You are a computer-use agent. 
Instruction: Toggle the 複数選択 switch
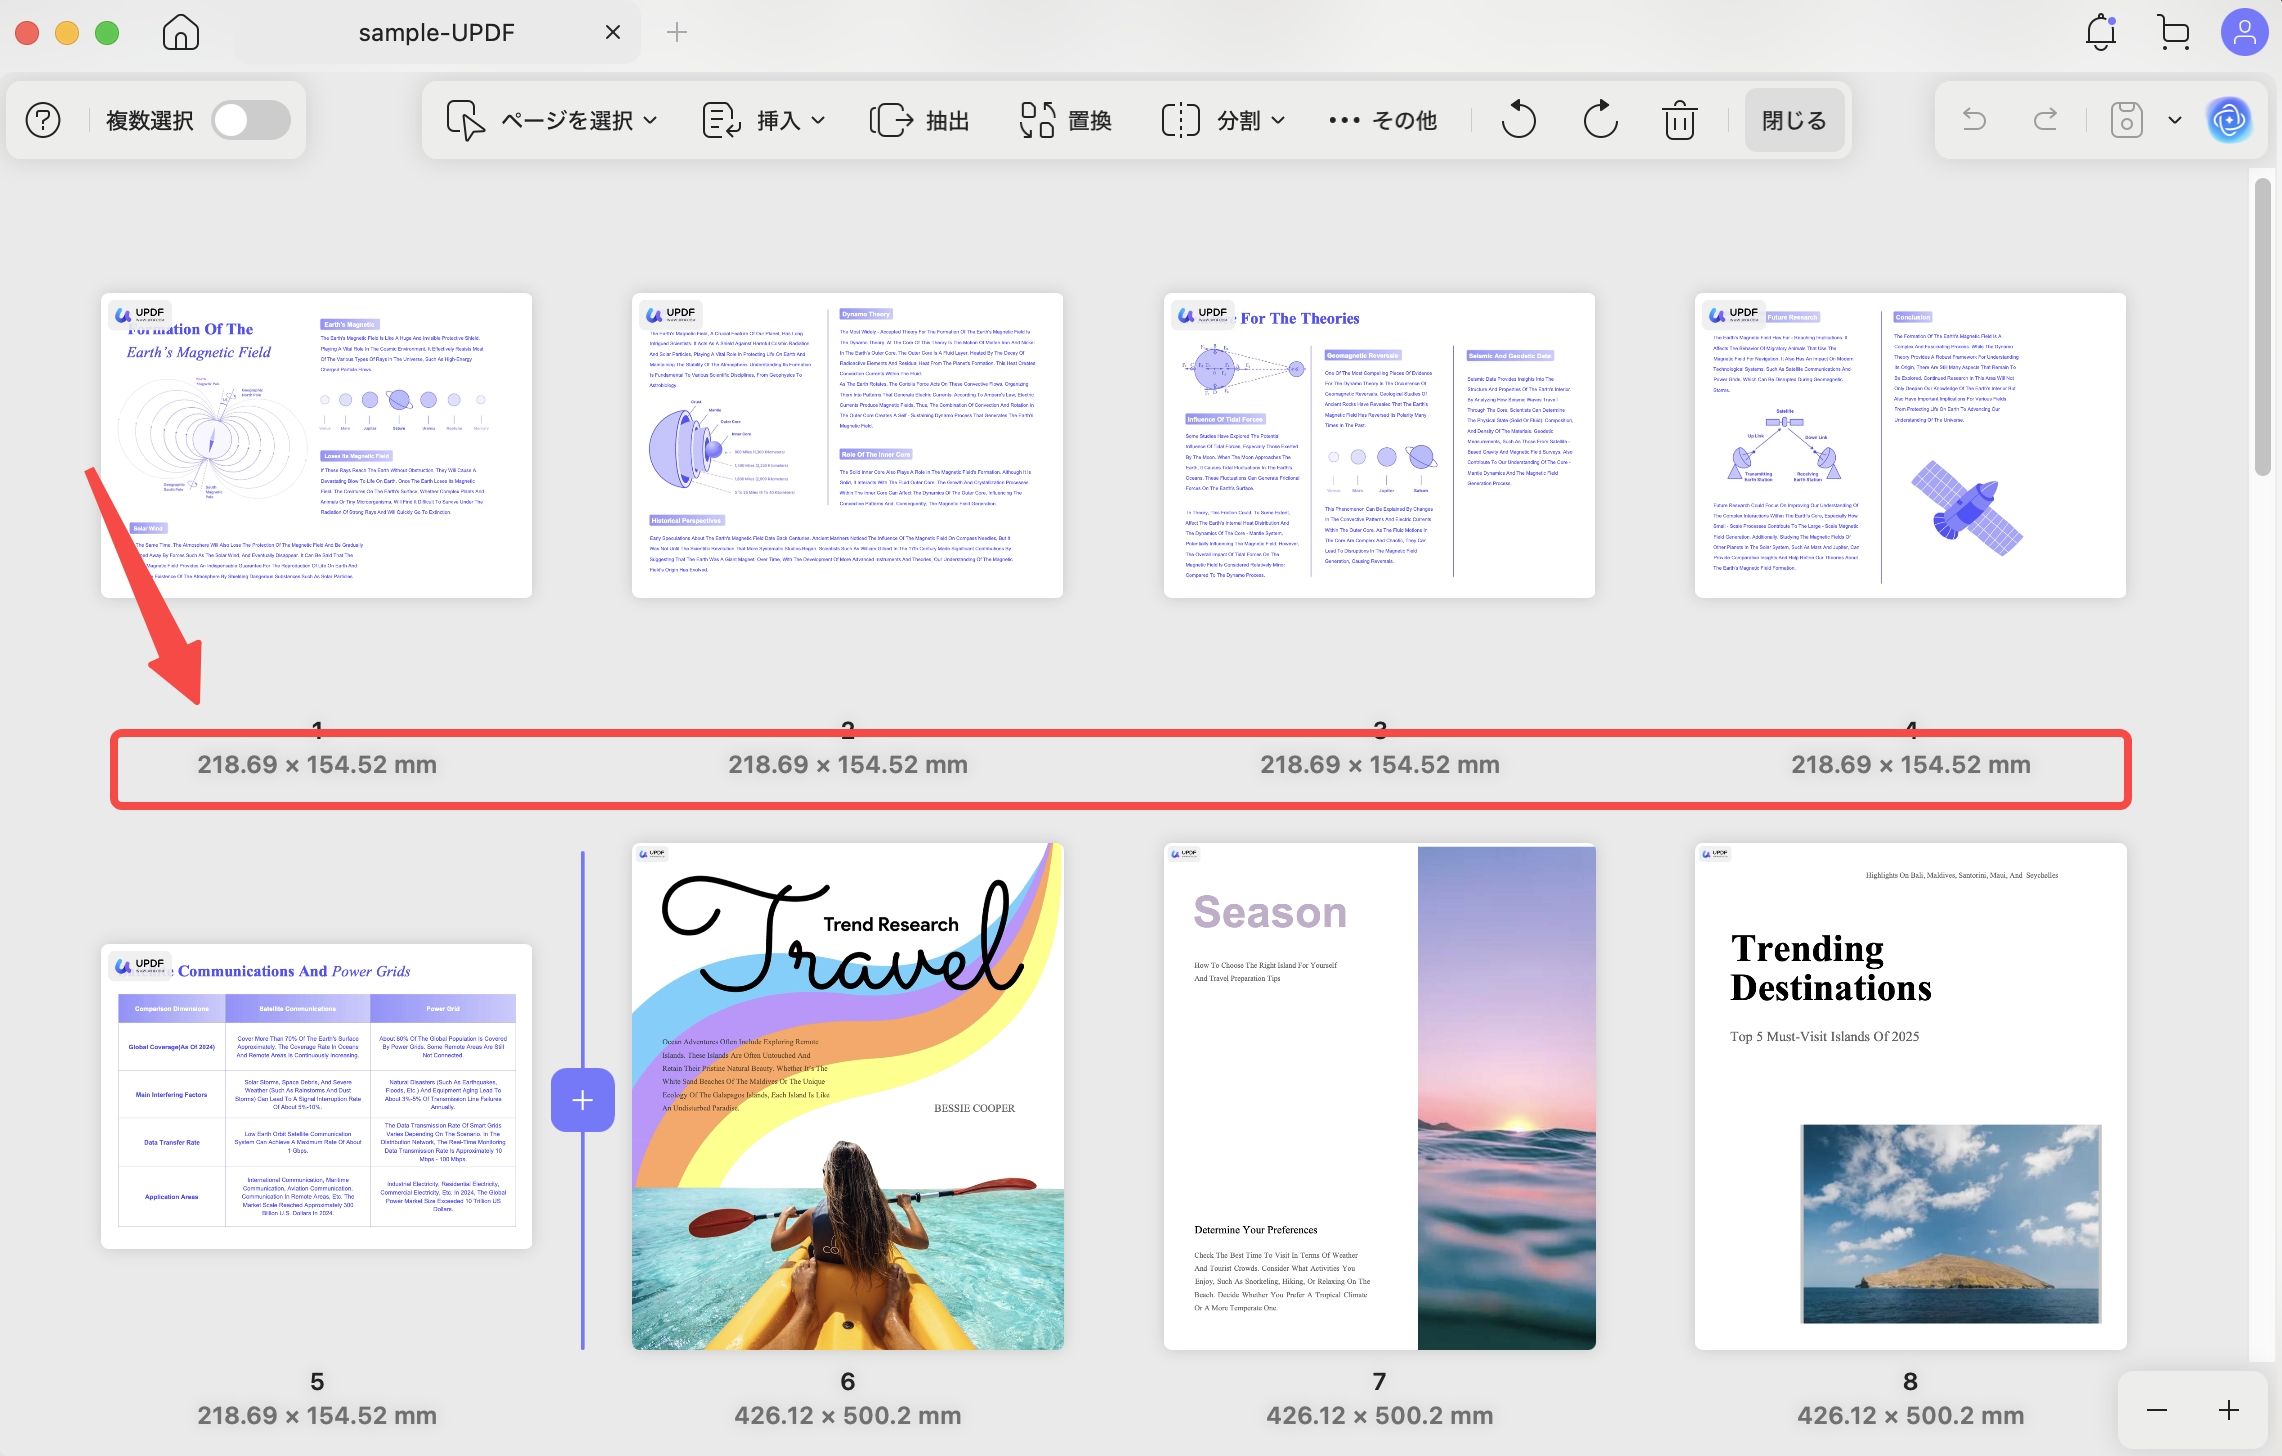(x=251, y=121)
